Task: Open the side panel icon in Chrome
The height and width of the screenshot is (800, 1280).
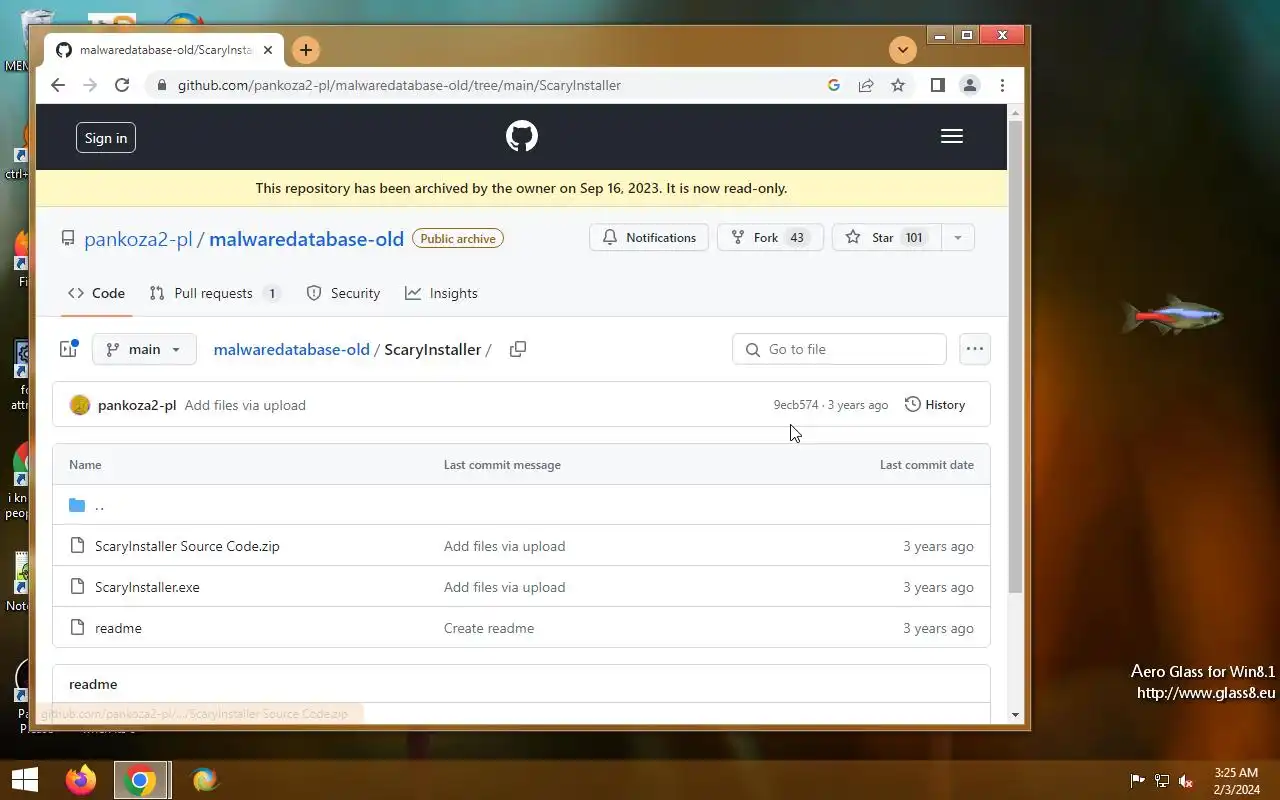Action: (937, 85)
